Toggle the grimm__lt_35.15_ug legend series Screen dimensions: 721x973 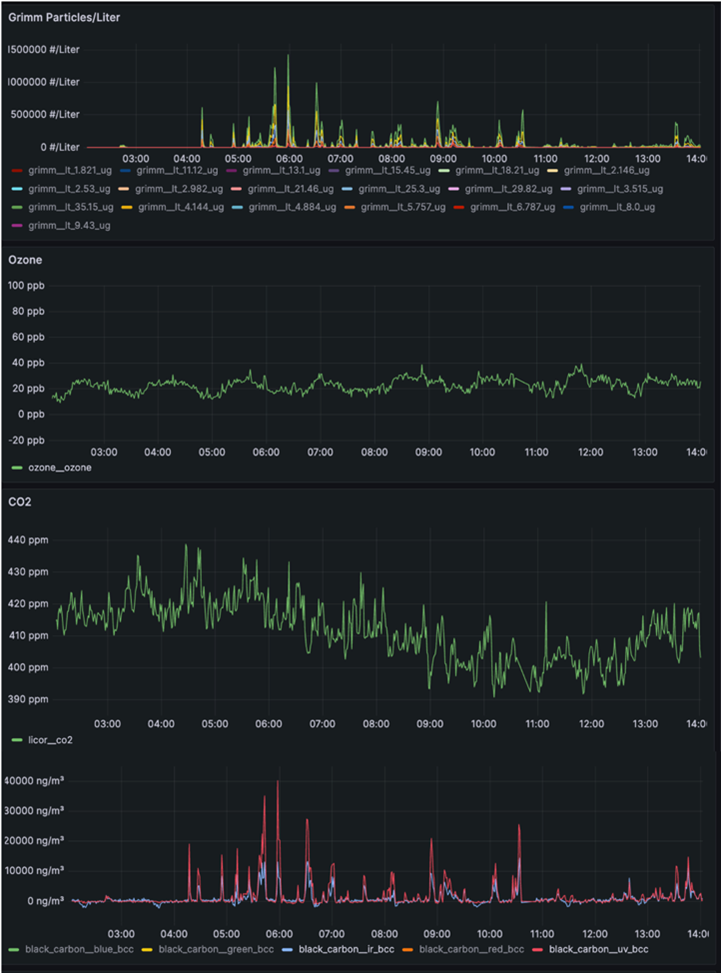64,207
